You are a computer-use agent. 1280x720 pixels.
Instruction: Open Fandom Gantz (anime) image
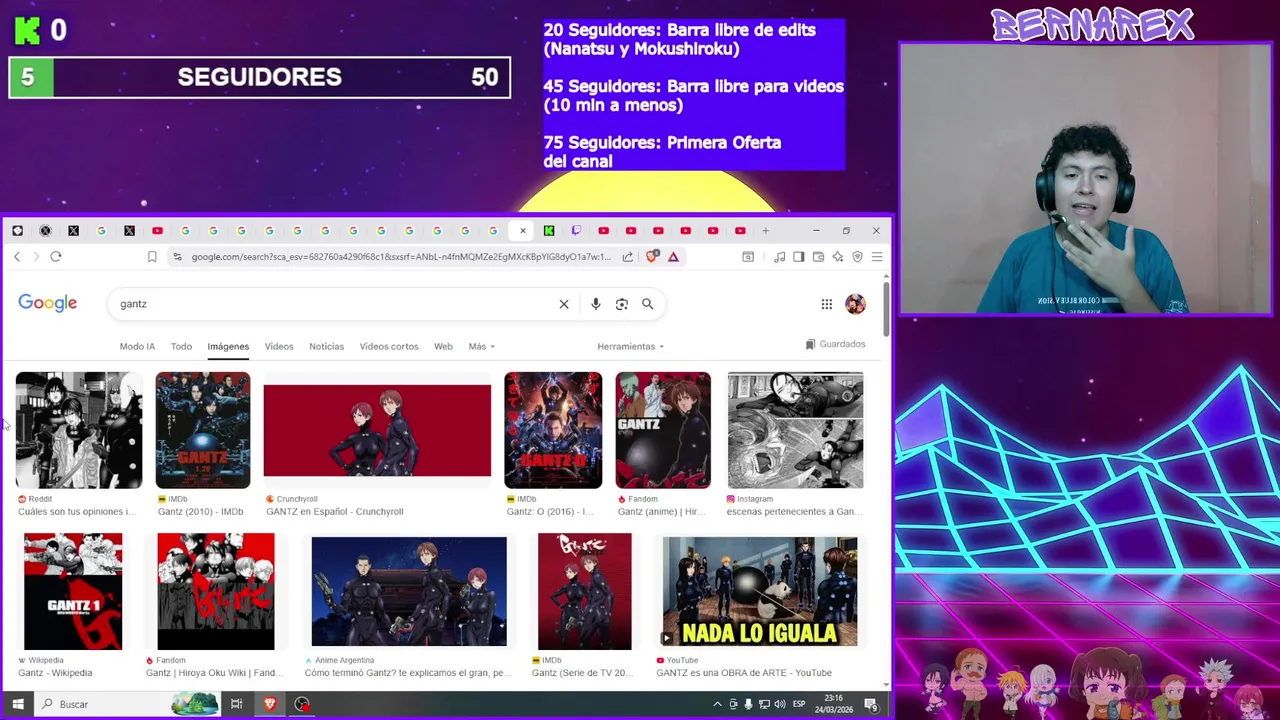click(663, 430)
